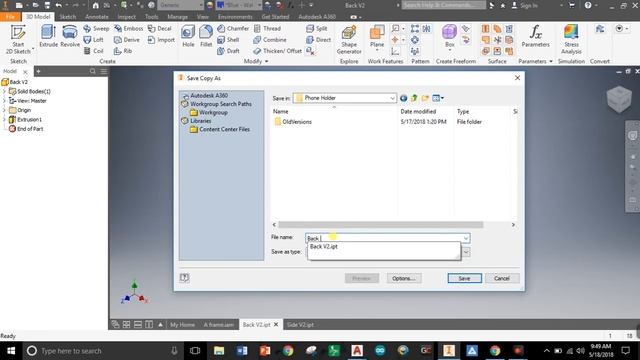640x360 pixels.
Task: Open the Save as type dropdown
Action: point(466,252)
